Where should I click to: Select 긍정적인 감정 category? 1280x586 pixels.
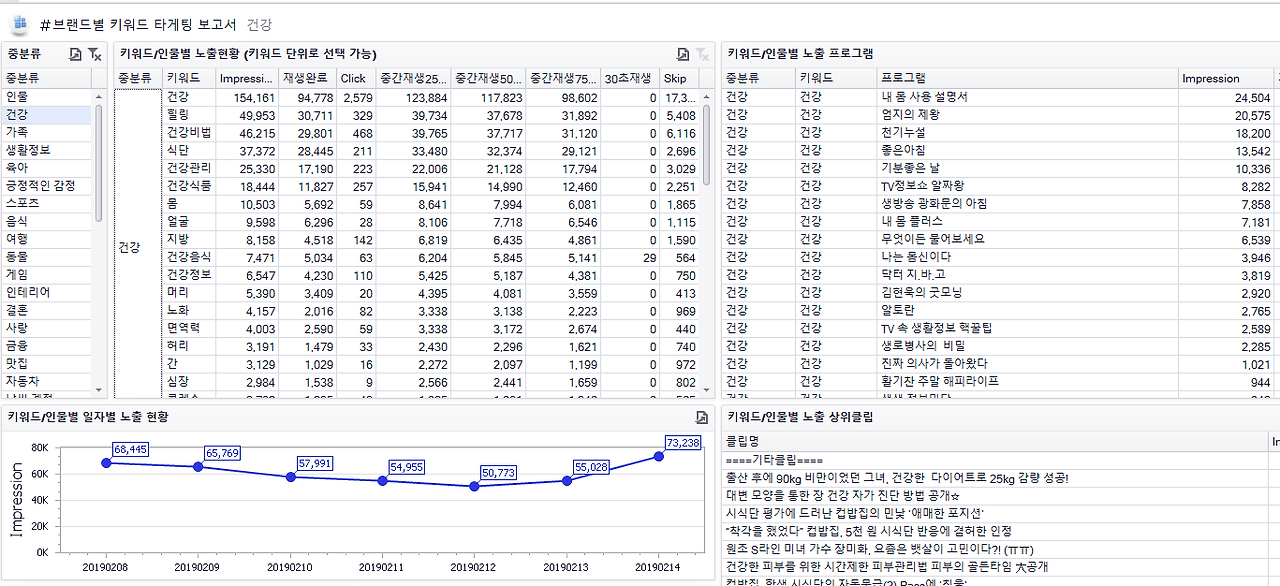(x=46, y=186)
